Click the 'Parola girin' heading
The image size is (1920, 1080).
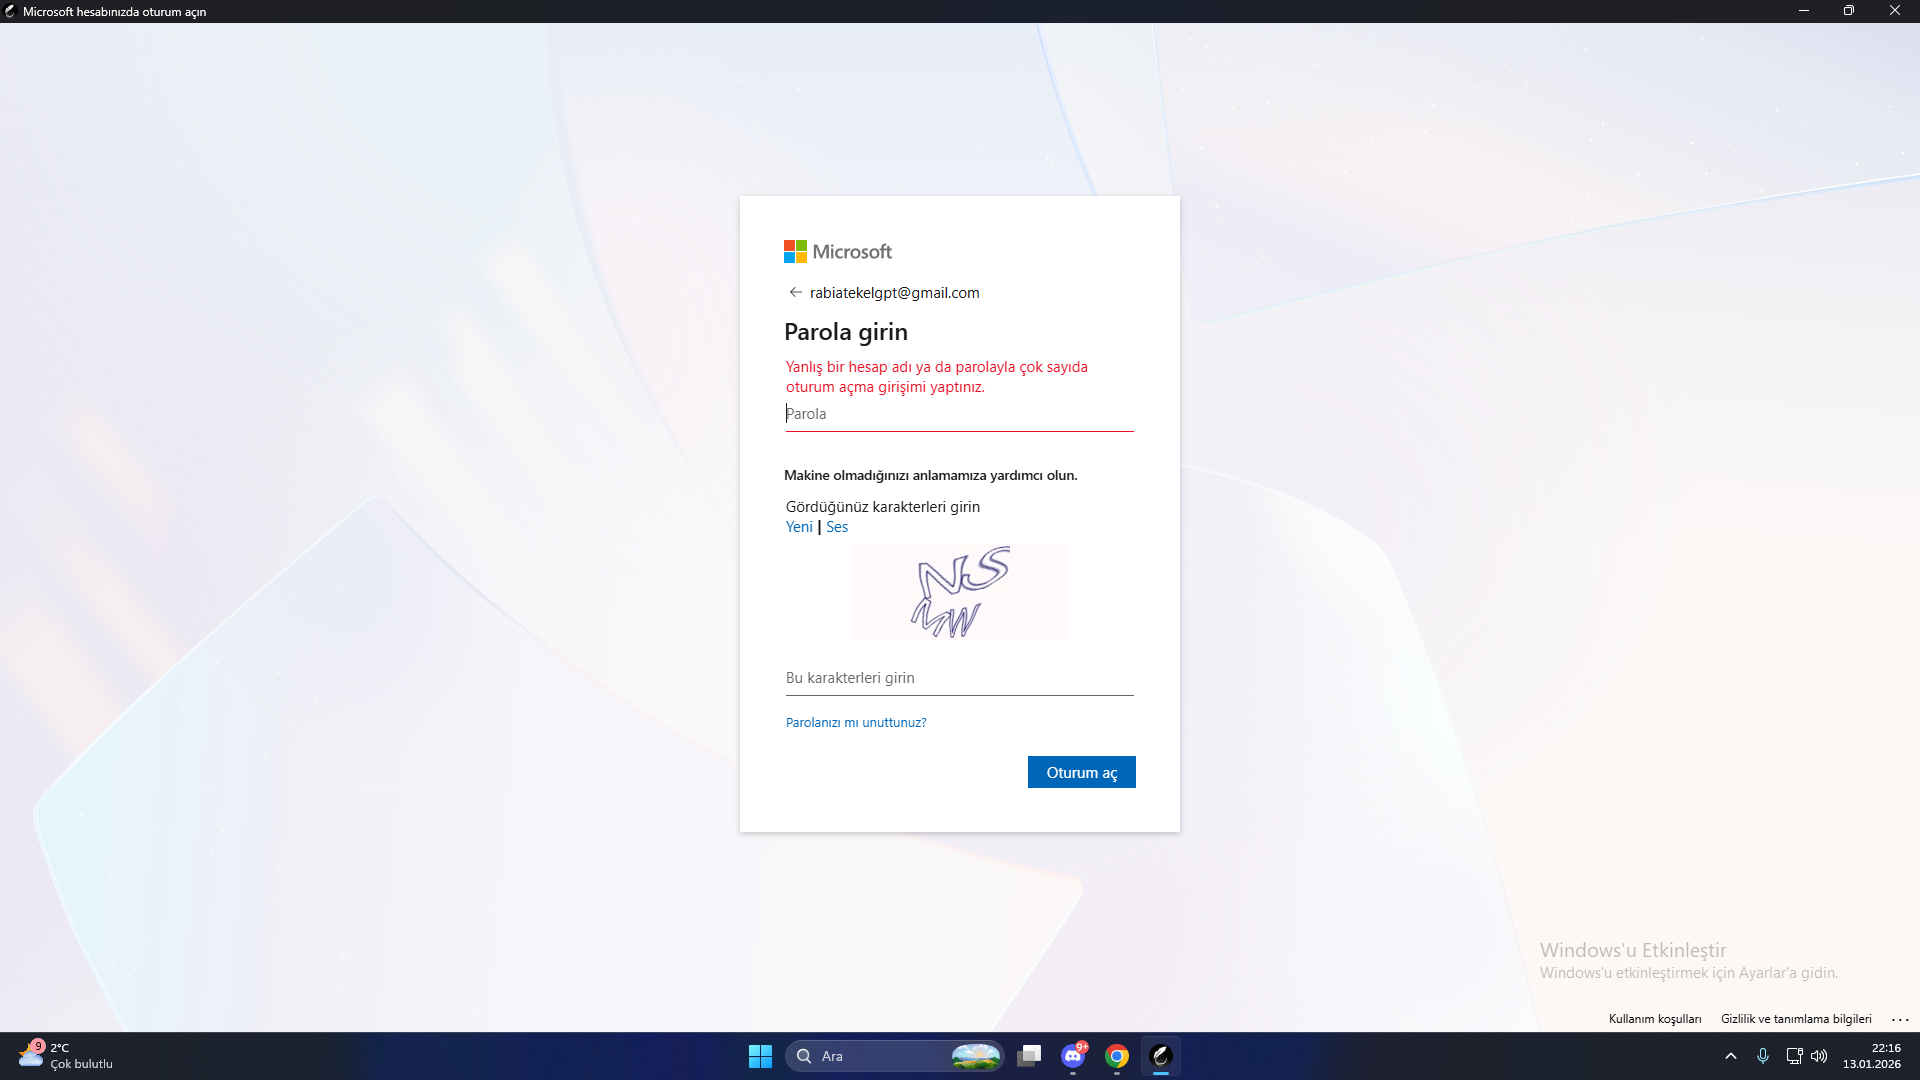pyautogui.click(x=846, y=332)
